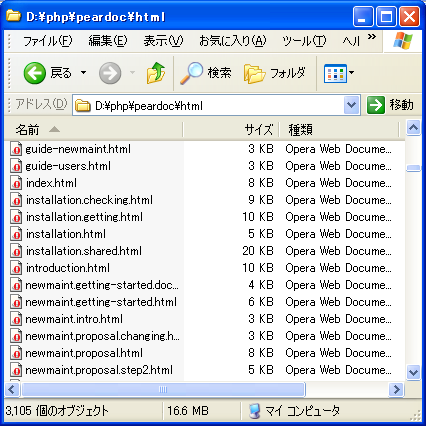Open the address bar dropdown list
Image resolution: width=426 pixels, height=426 pixels.
tap(352, 105)
